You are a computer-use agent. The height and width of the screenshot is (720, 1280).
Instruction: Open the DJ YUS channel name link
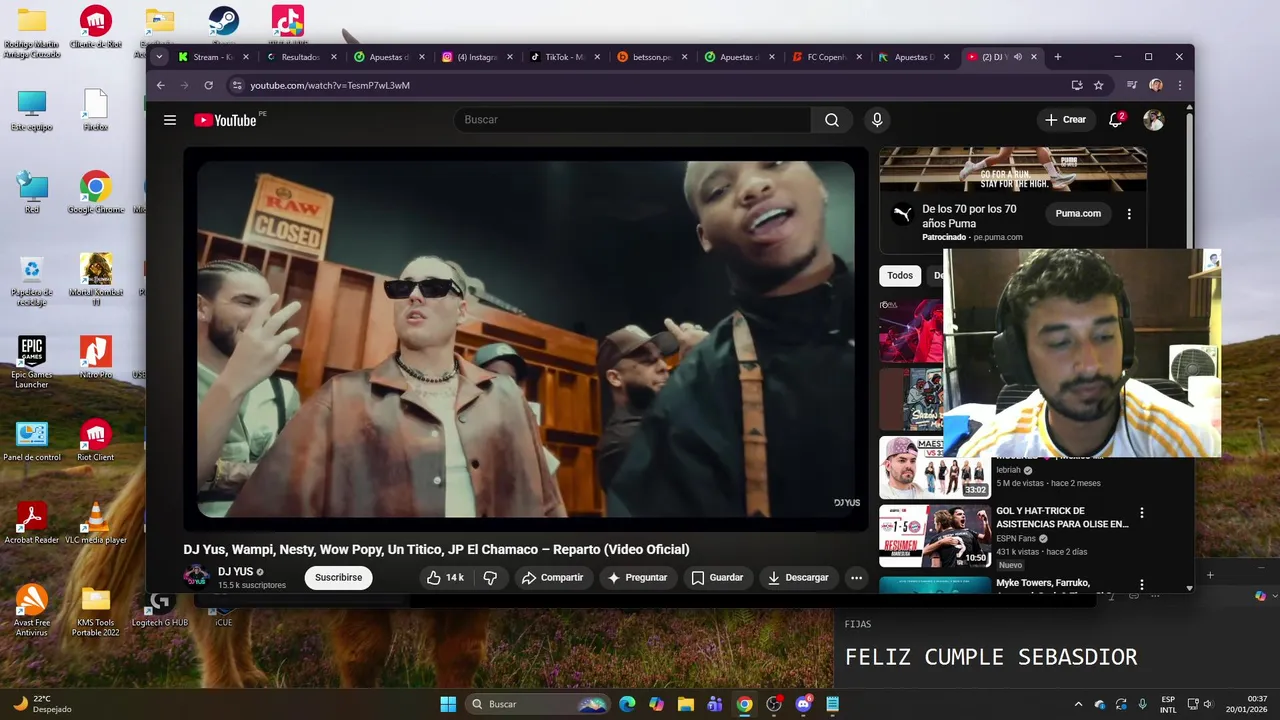click(x=236, y=572)
